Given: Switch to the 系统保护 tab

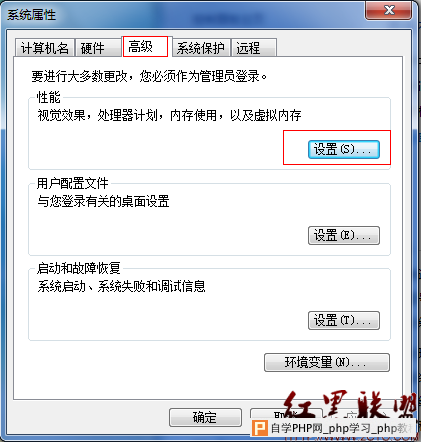Looking at the screenshot, I should click(x=201, y=48).
